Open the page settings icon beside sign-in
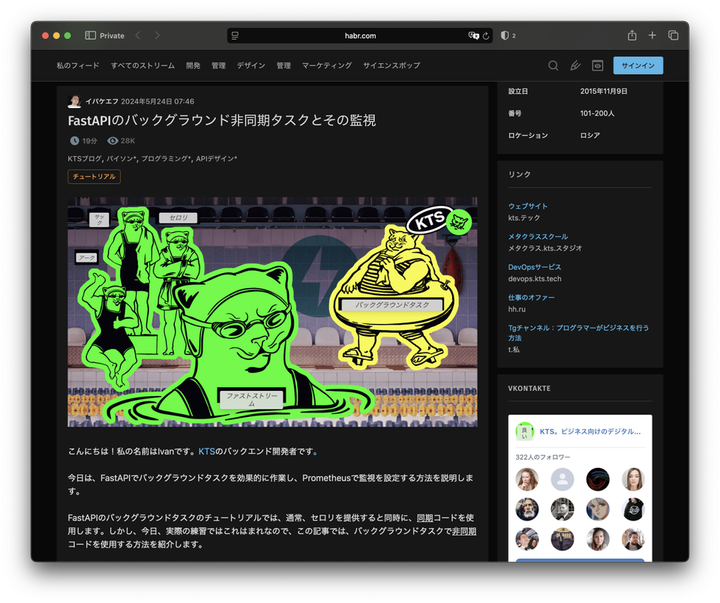 (597, 66)
